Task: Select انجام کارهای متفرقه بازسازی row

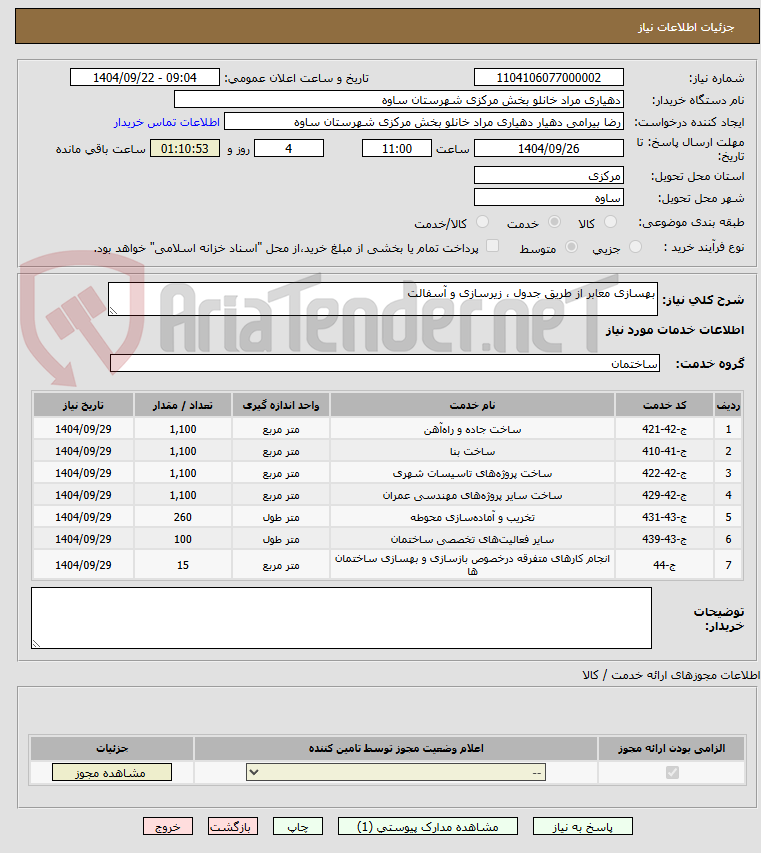Action: (x=472, y=565)
